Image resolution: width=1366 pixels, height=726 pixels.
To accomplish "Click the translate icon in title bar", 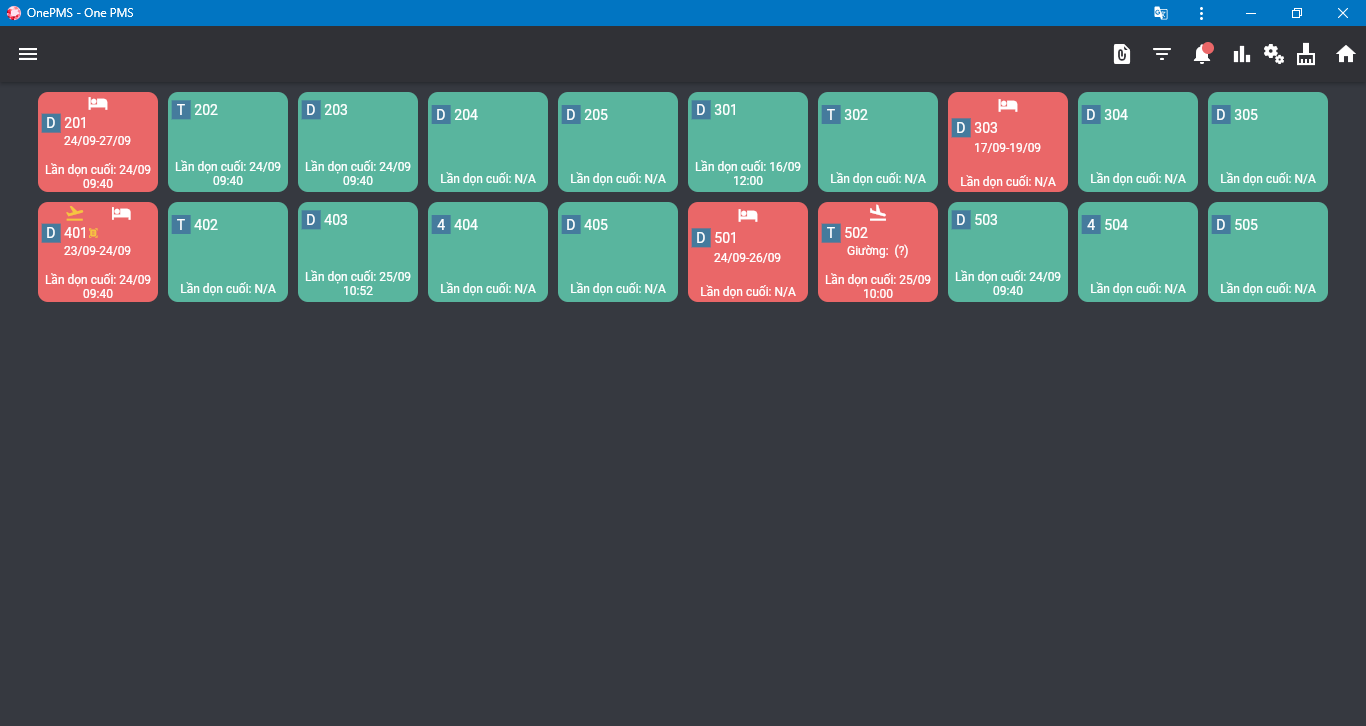I will 1161,13.
